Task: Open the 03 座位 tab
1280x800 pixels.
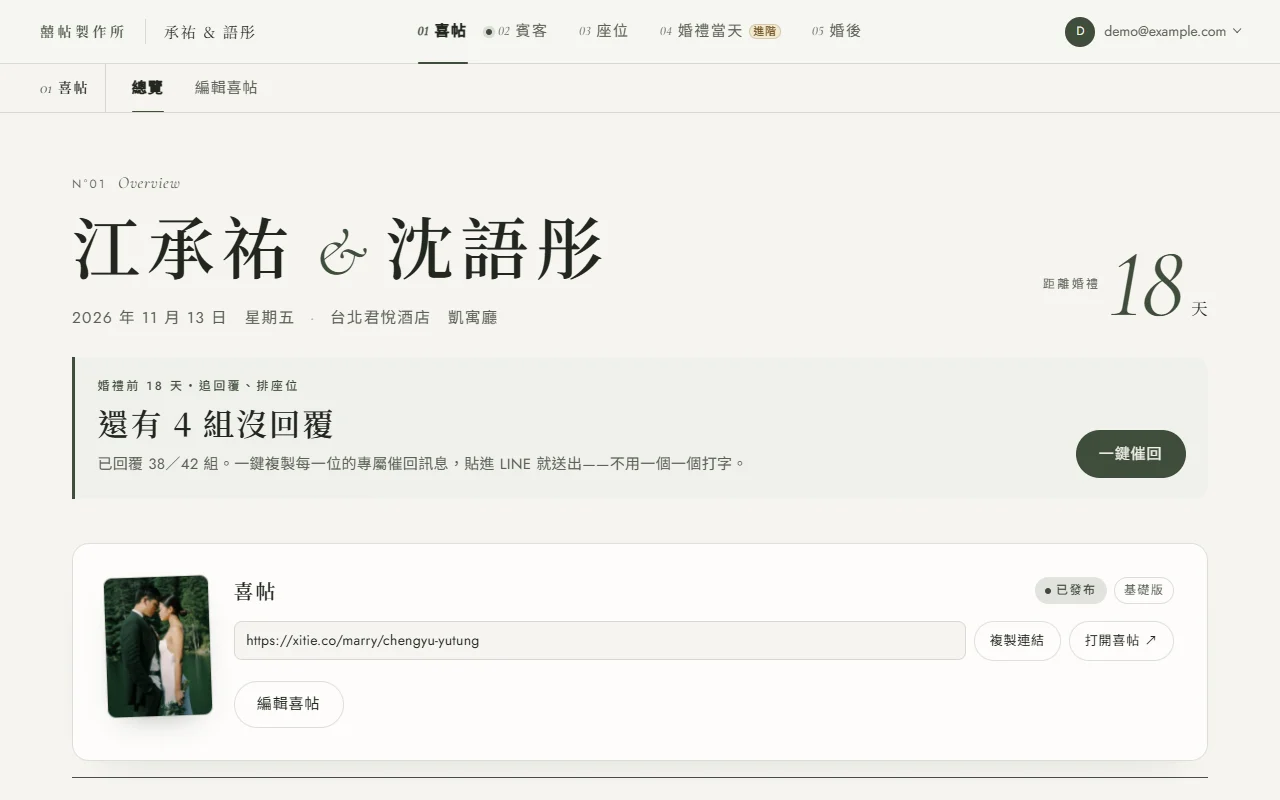Action: tap(603, 31)
